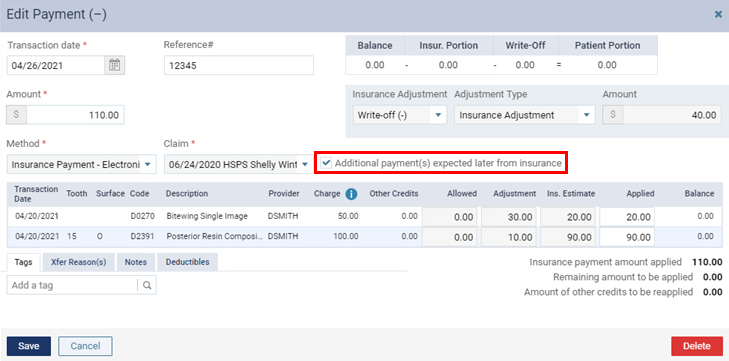
Task: Open the Adjustment Type dropdown
Action: pos(587,115)
